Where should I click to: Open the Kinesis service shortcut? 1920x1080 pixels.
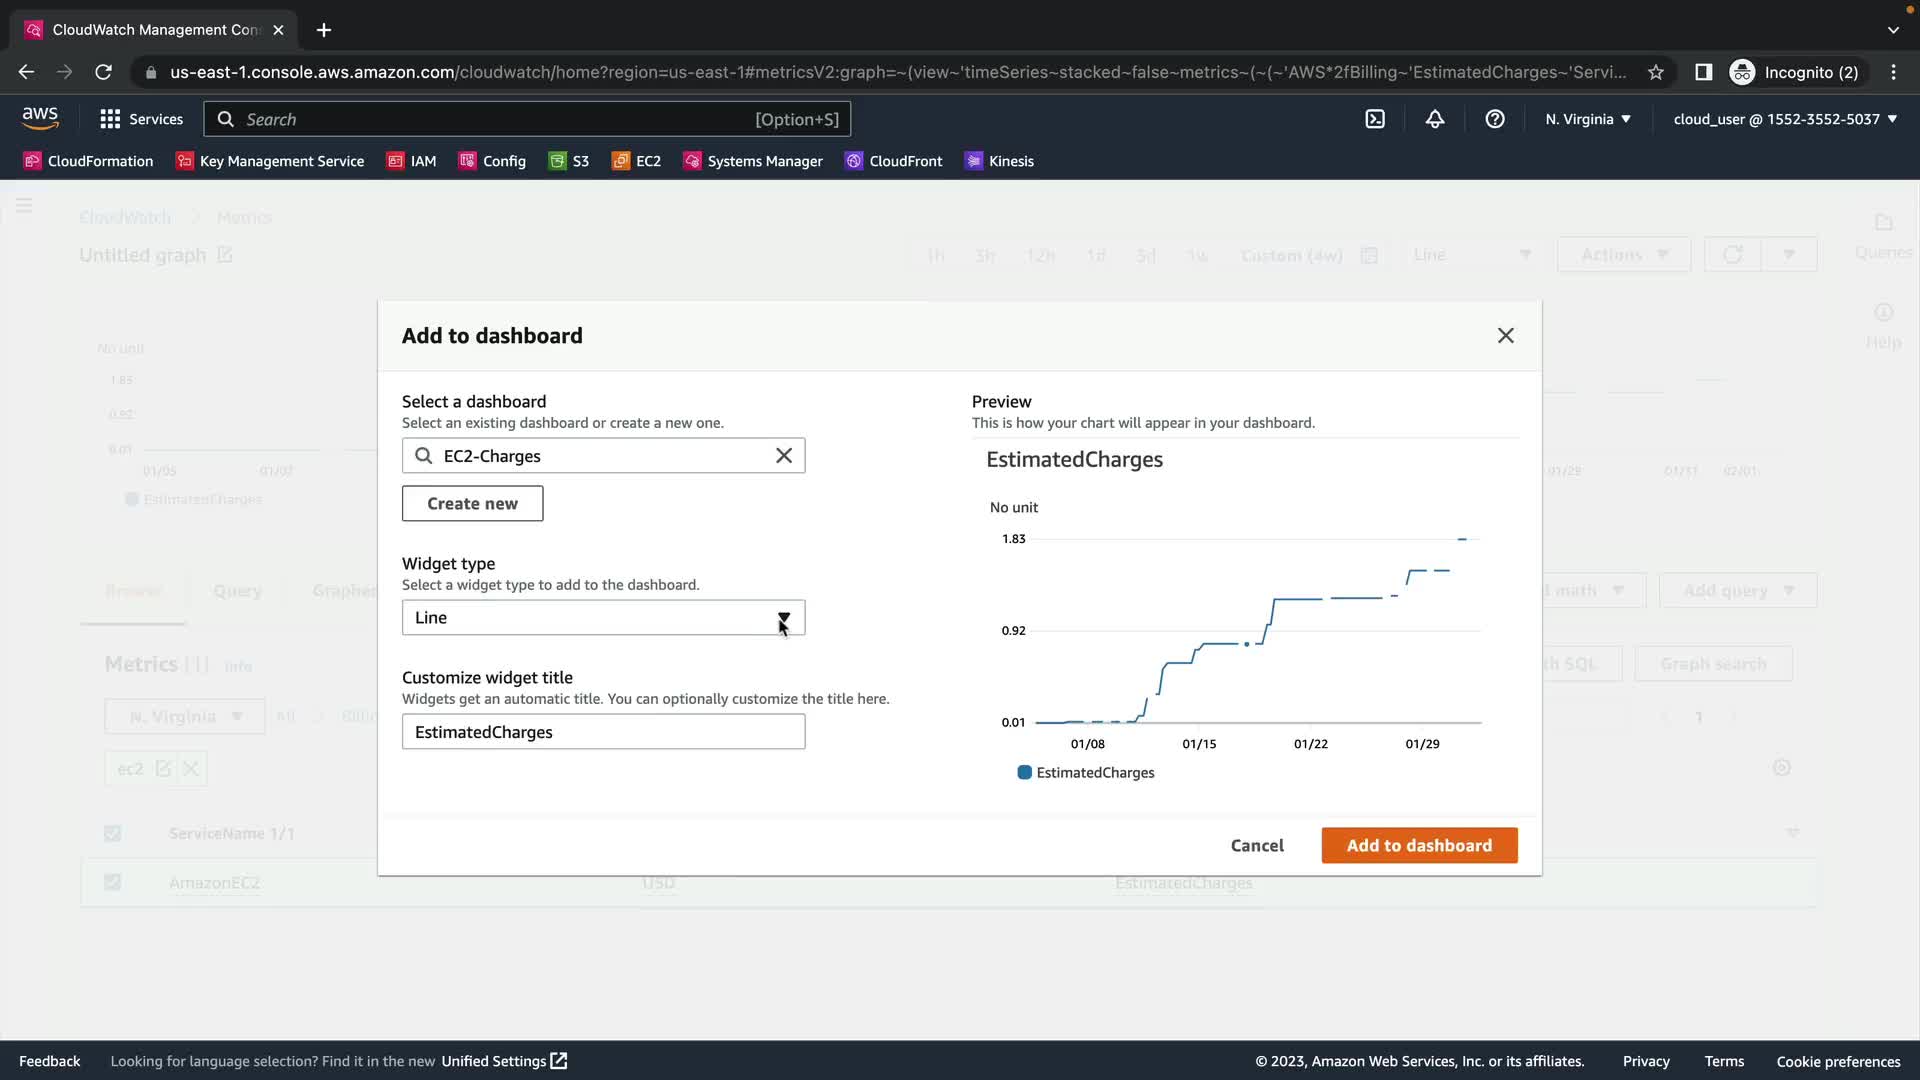(x=999, y=161)
